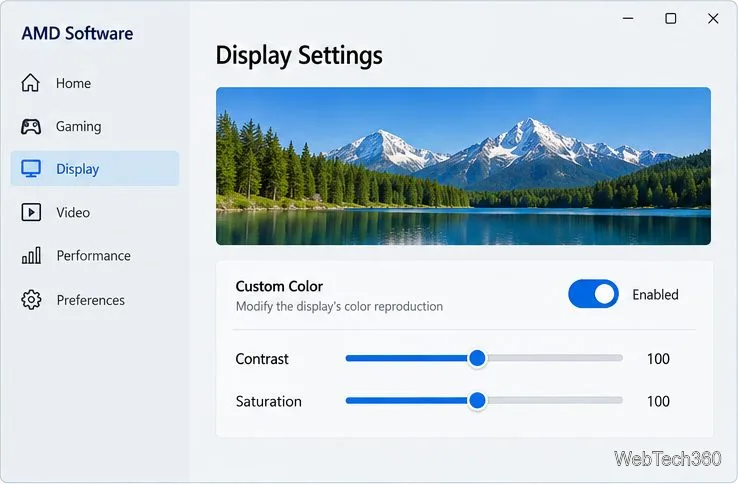
Task: Select the Display label in sidebar
Action: click(x=78, y=169)
